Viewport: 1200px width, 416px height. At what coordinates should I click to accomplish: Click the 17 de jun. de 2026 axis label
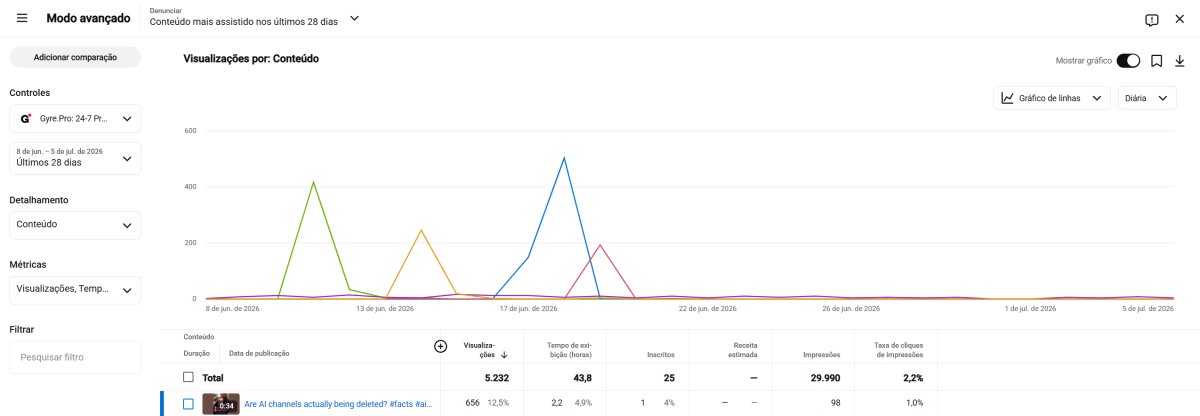pyautogui.click(x=527, y=309)
